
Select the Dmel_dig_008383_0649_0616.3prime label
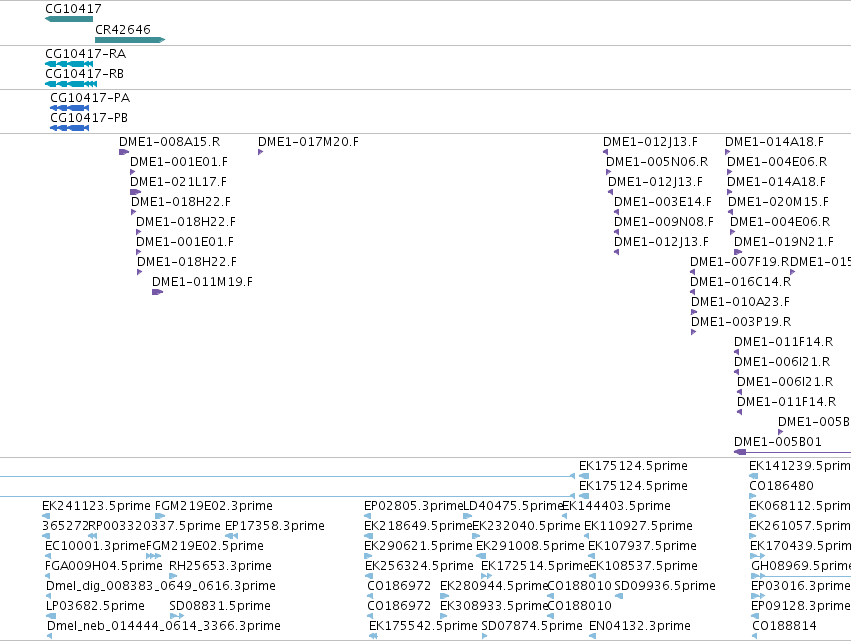coord(161,586)
